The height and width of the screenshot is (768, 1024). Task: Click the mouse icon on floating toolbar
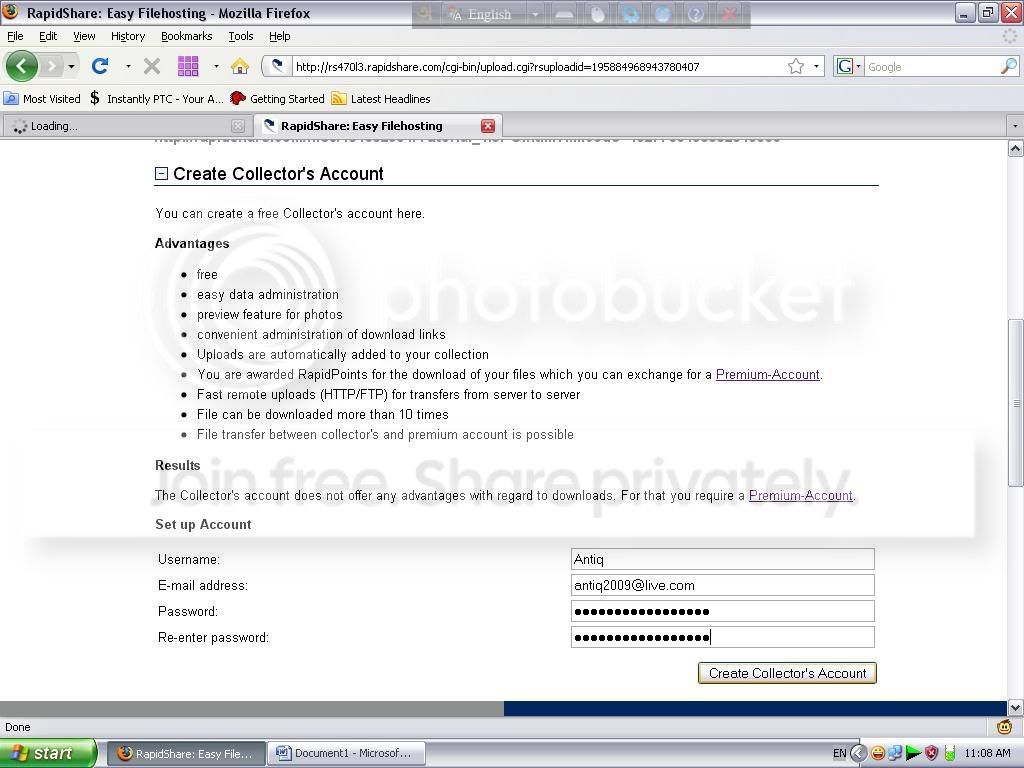click(598, 14)
